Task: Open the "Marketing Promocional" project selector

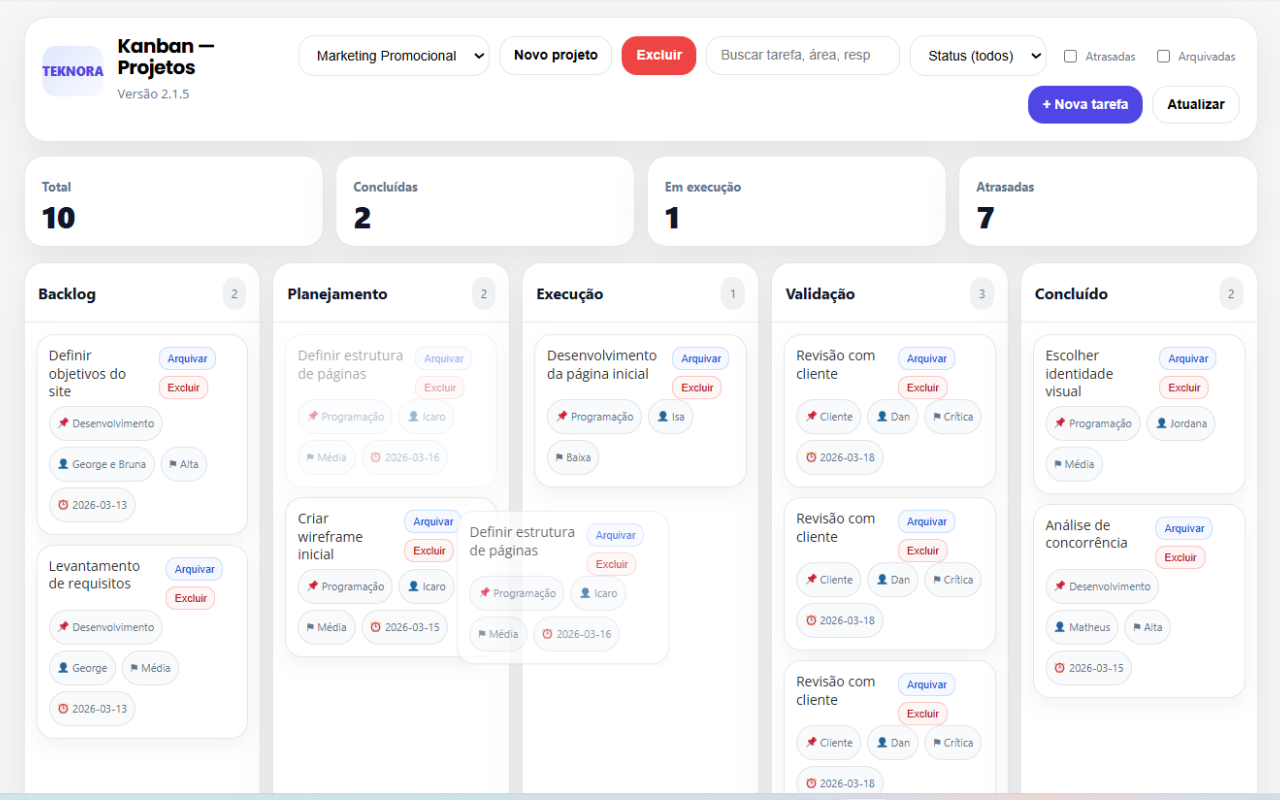Action: coord(393,55)
